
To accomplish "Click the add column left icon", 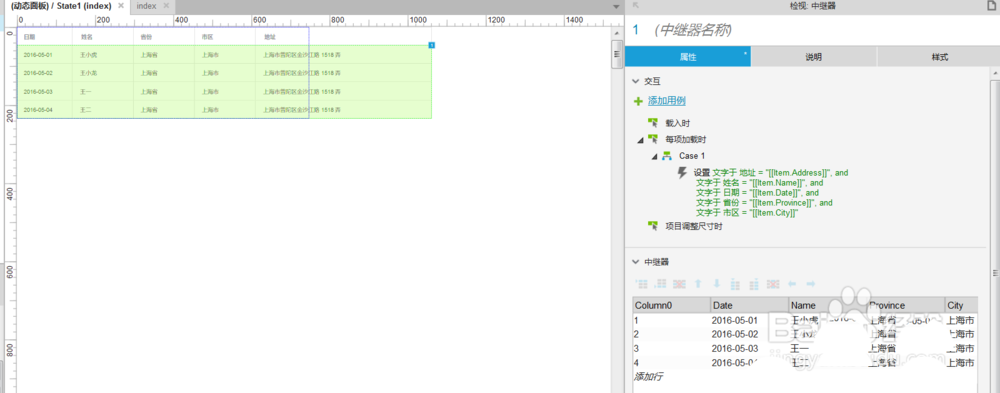I will [x=735, y=283].
